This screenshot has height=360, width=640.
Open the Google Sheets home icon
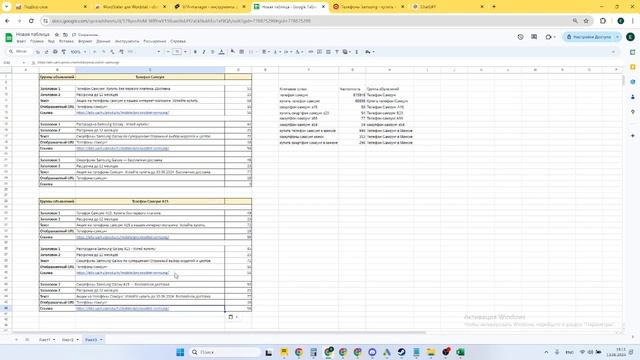click(9, 38)
